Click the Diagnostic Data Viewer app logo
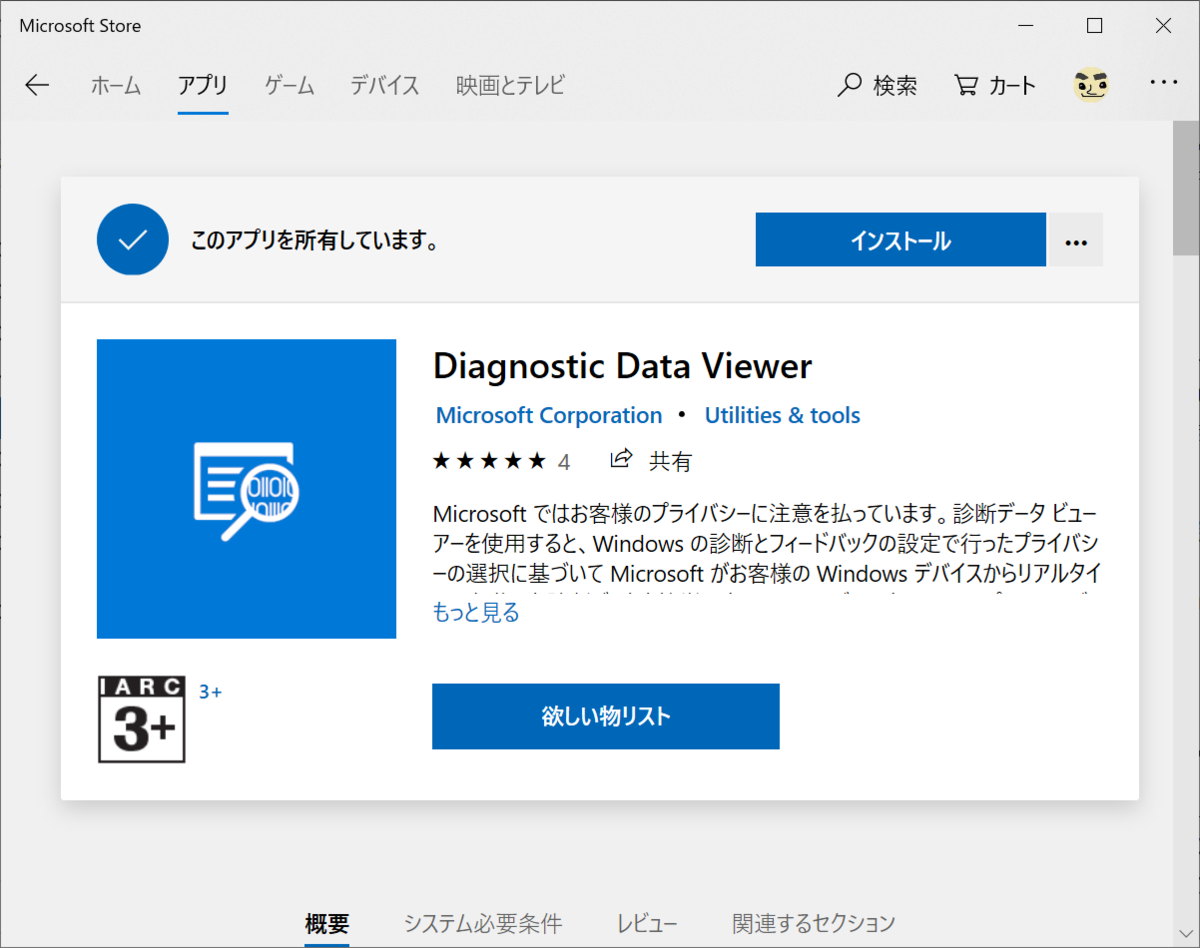 [x=246, y=488]
